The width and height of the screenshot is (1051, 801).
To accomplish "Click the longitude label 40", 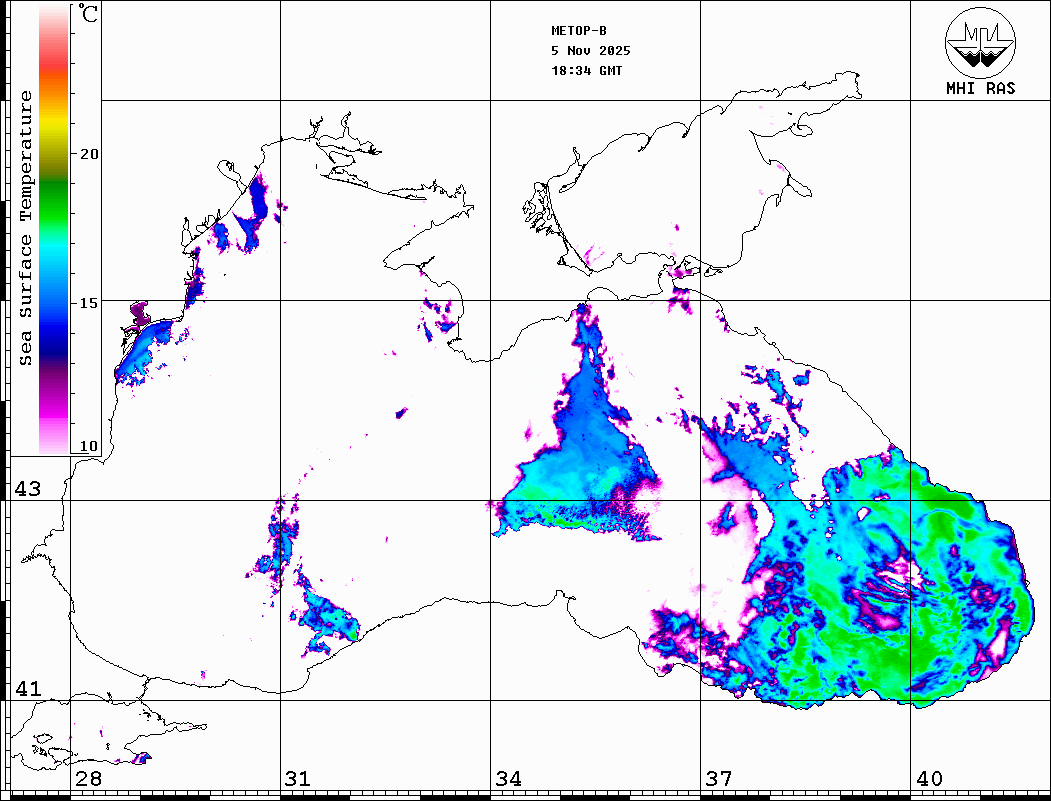I will [x=929, y=779].
